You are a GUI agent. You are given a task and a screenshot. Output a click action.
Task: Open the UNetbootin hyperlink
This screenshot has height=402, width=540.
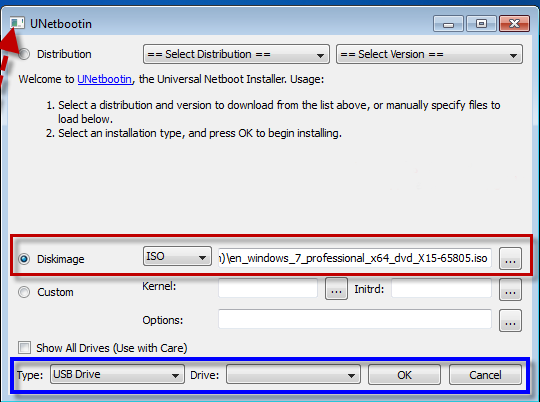click(104, 79)
